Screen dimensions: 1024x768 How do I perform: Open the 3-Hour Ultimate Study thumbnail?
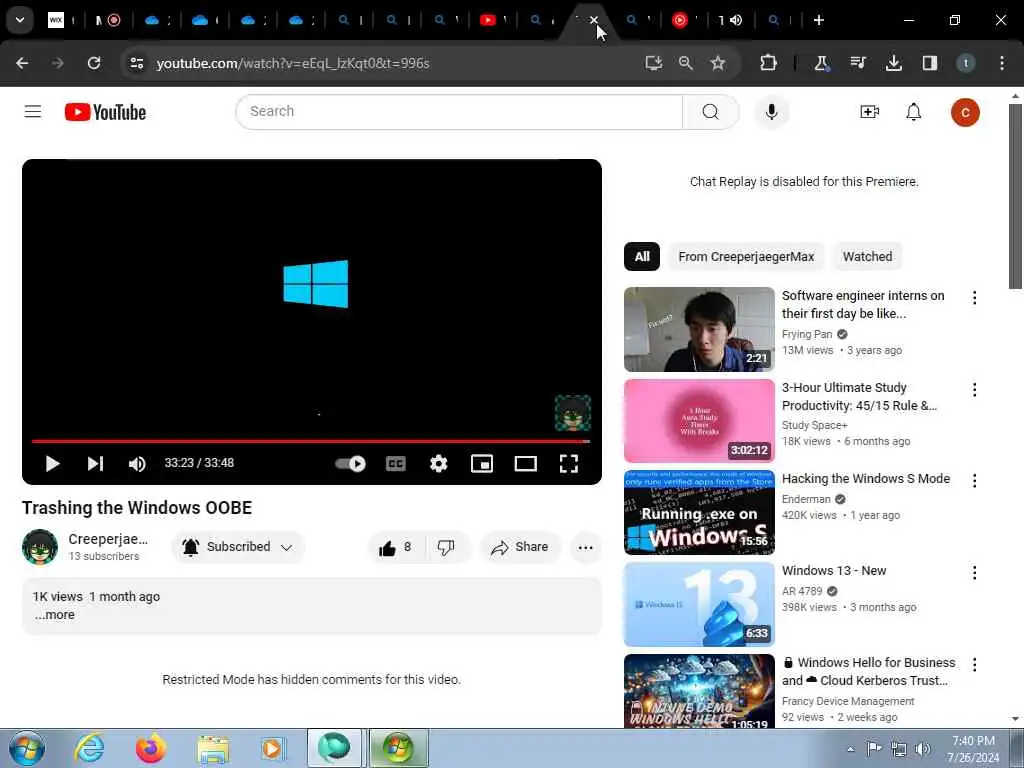699,421
